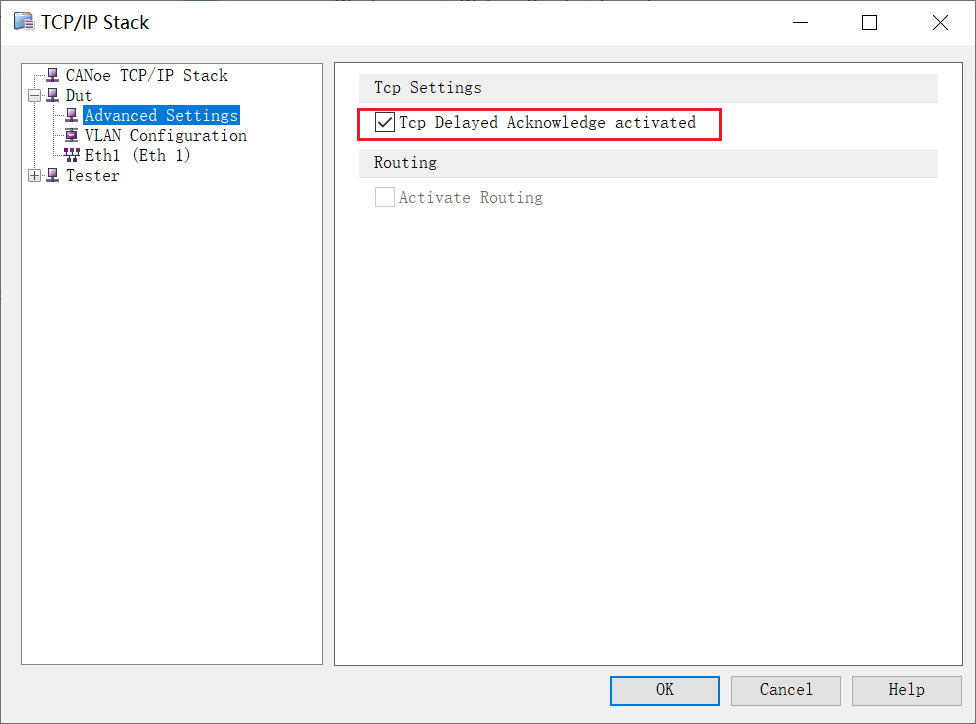Maximize the TCP/IP Stack window
The height and width of the screenshot is (724, 976).
tap(869, 23)
